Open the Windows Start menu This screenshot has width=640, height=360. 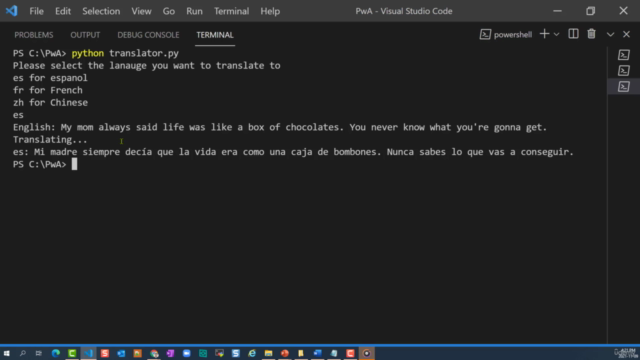click(x=7, y=353)
